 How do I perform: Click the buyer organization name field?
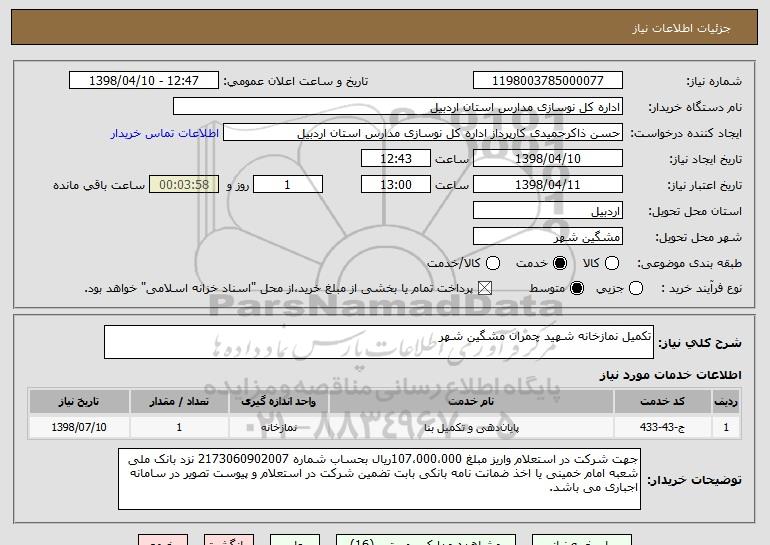pos(398,107)
